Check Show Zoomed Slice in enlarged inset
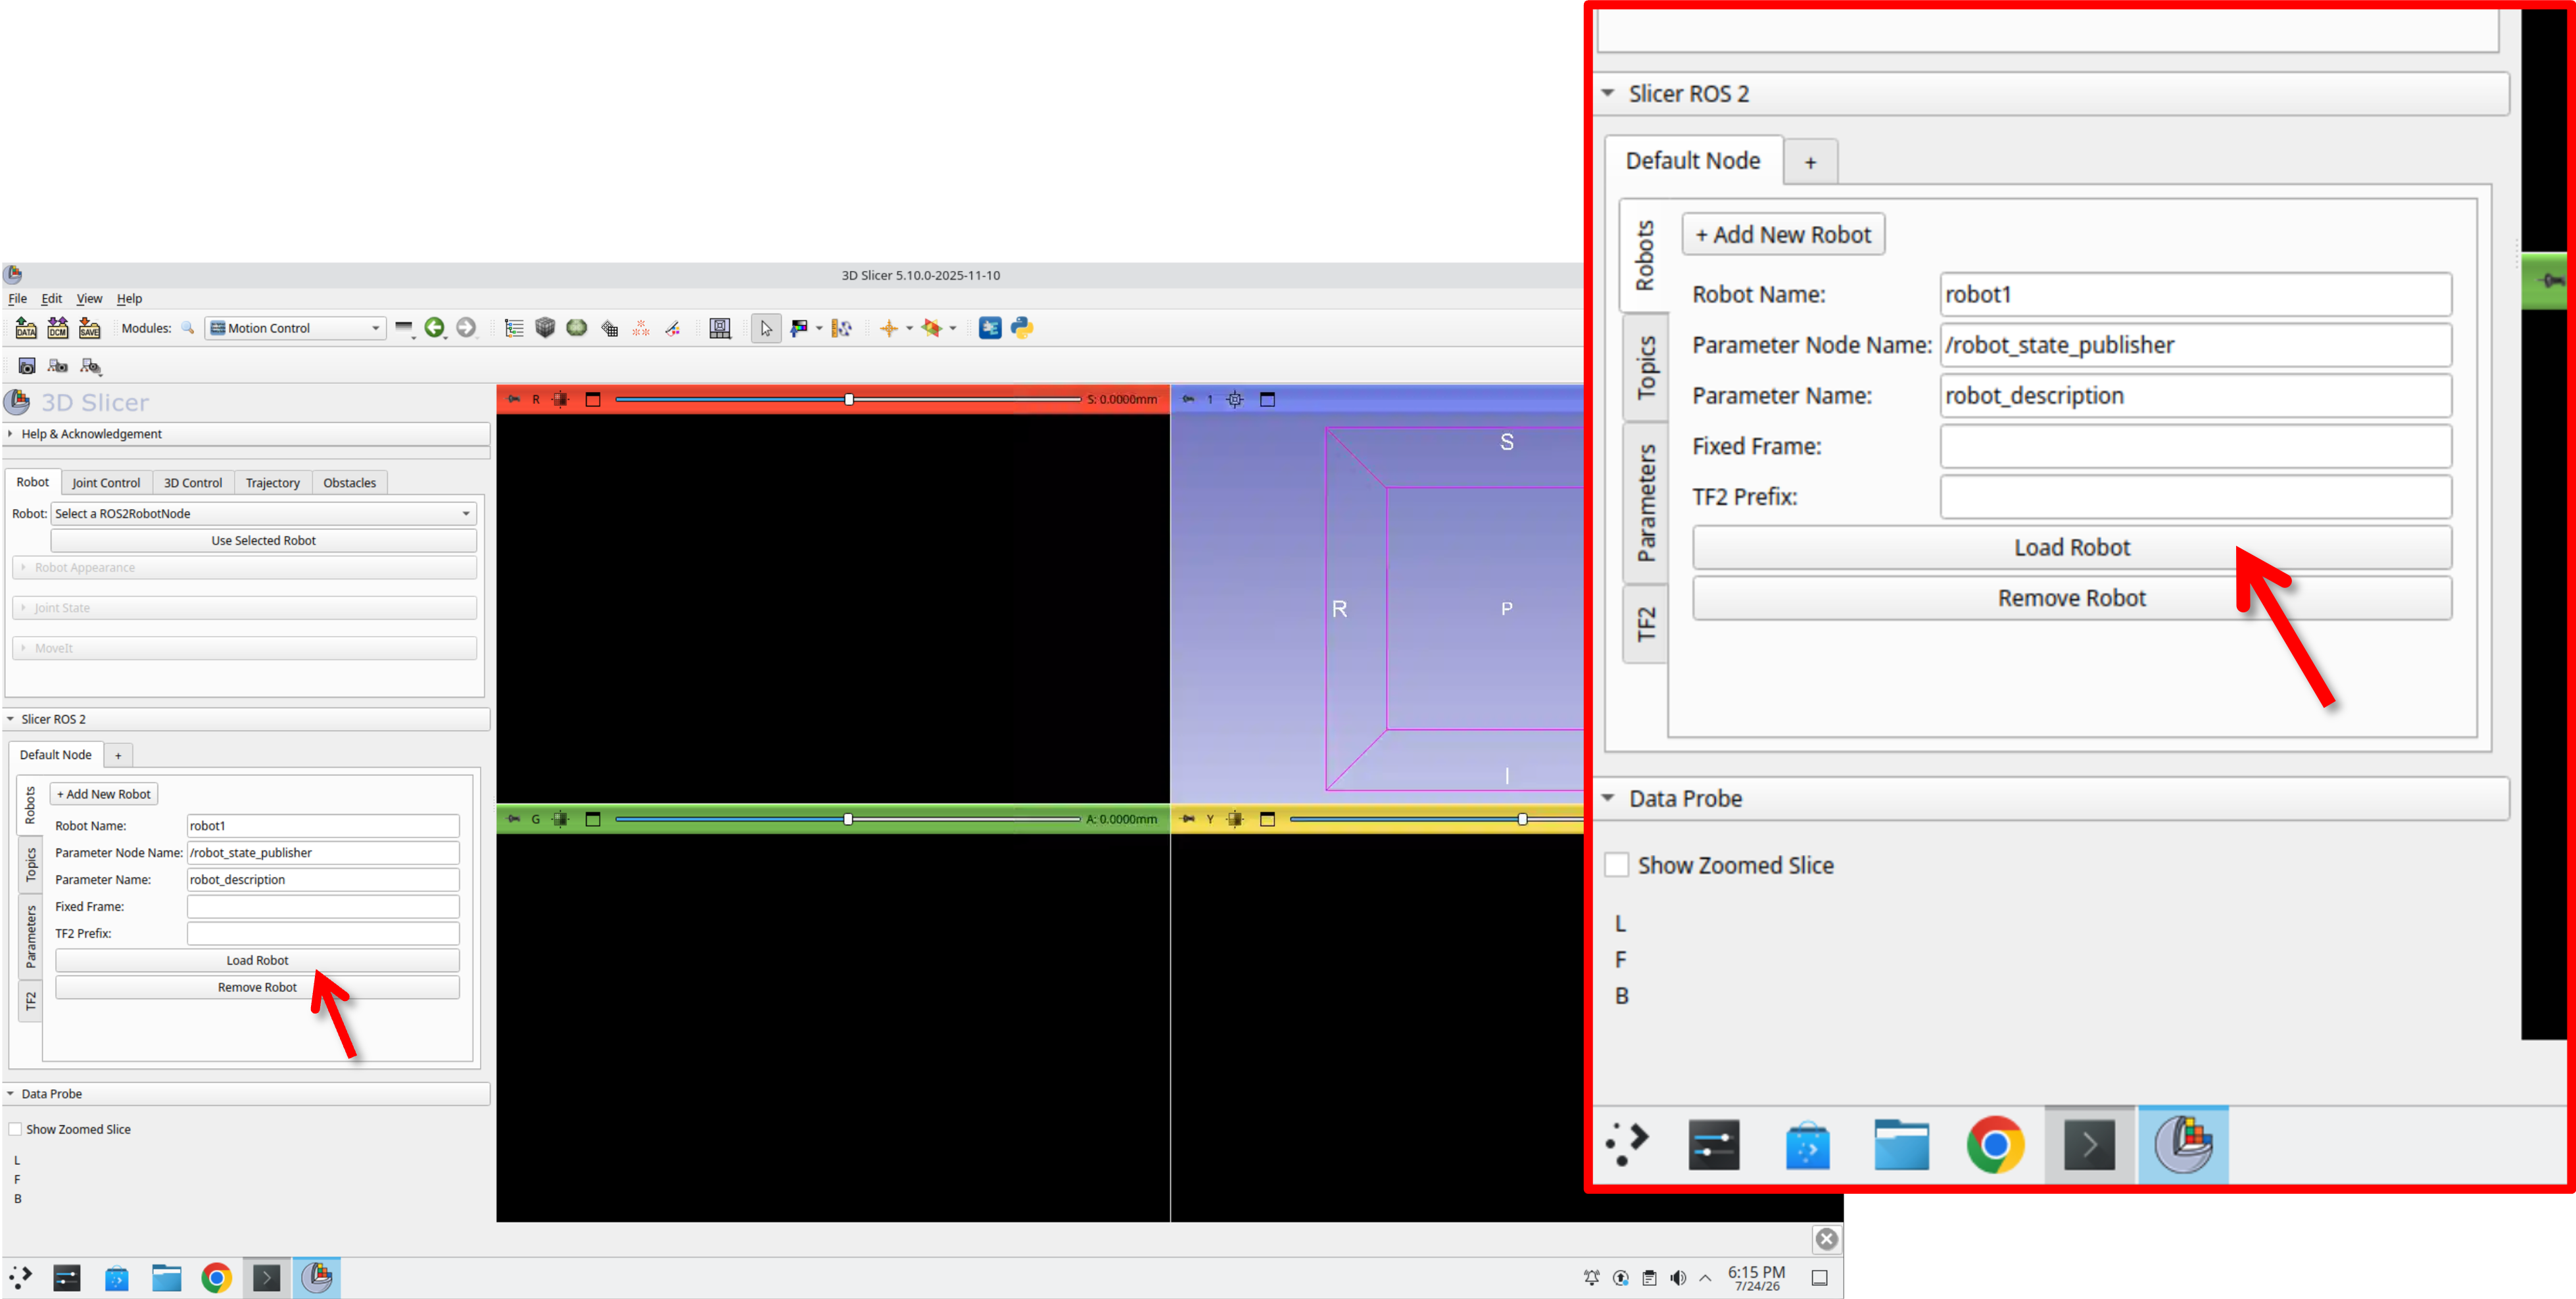This screenshot has width=2576, height=1299. point(1616,865)
